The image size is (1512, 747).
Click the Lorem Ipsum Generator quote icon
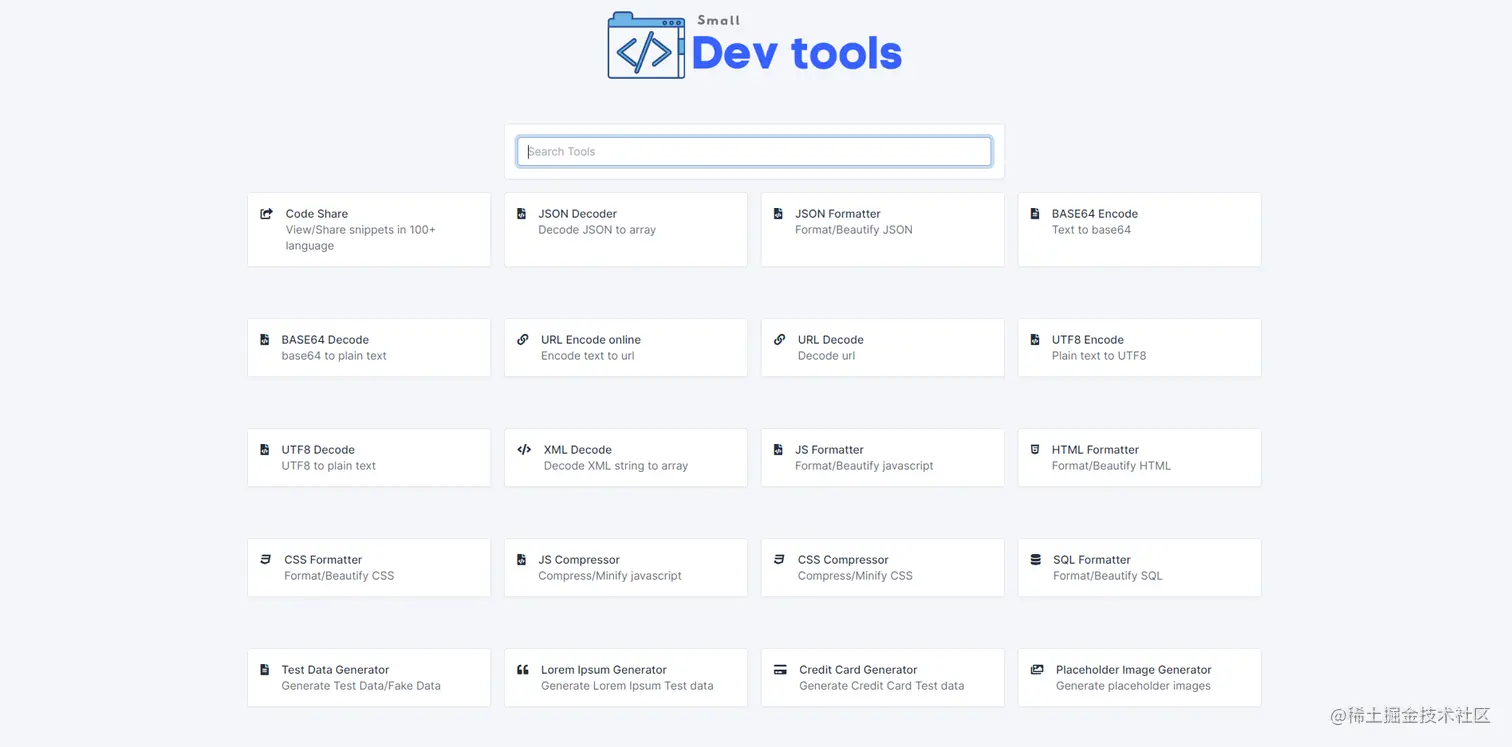pos(523,670)
